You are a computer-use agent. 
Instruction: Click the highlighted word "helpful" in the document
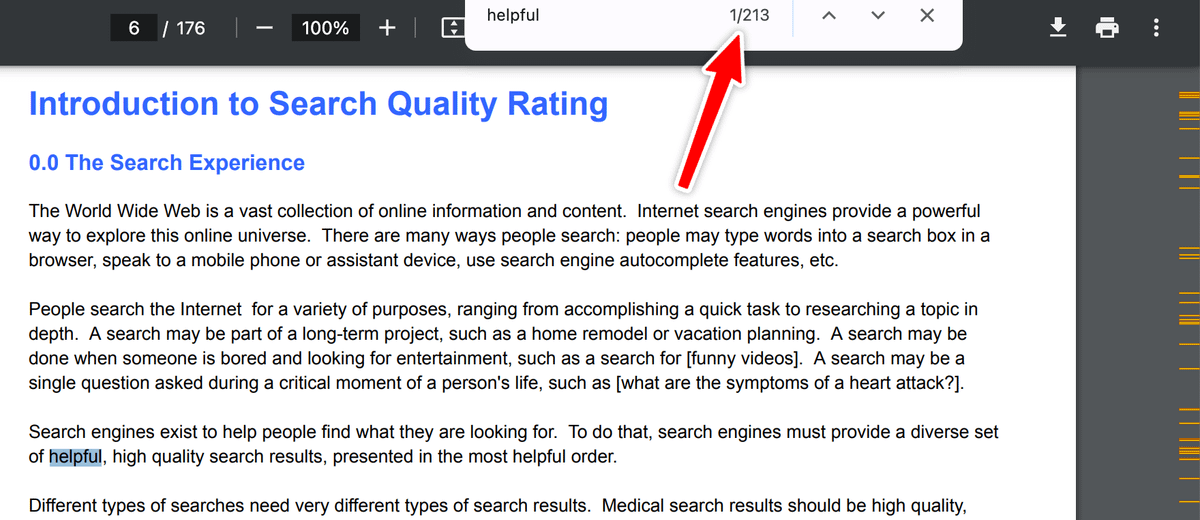pos(76,458)
